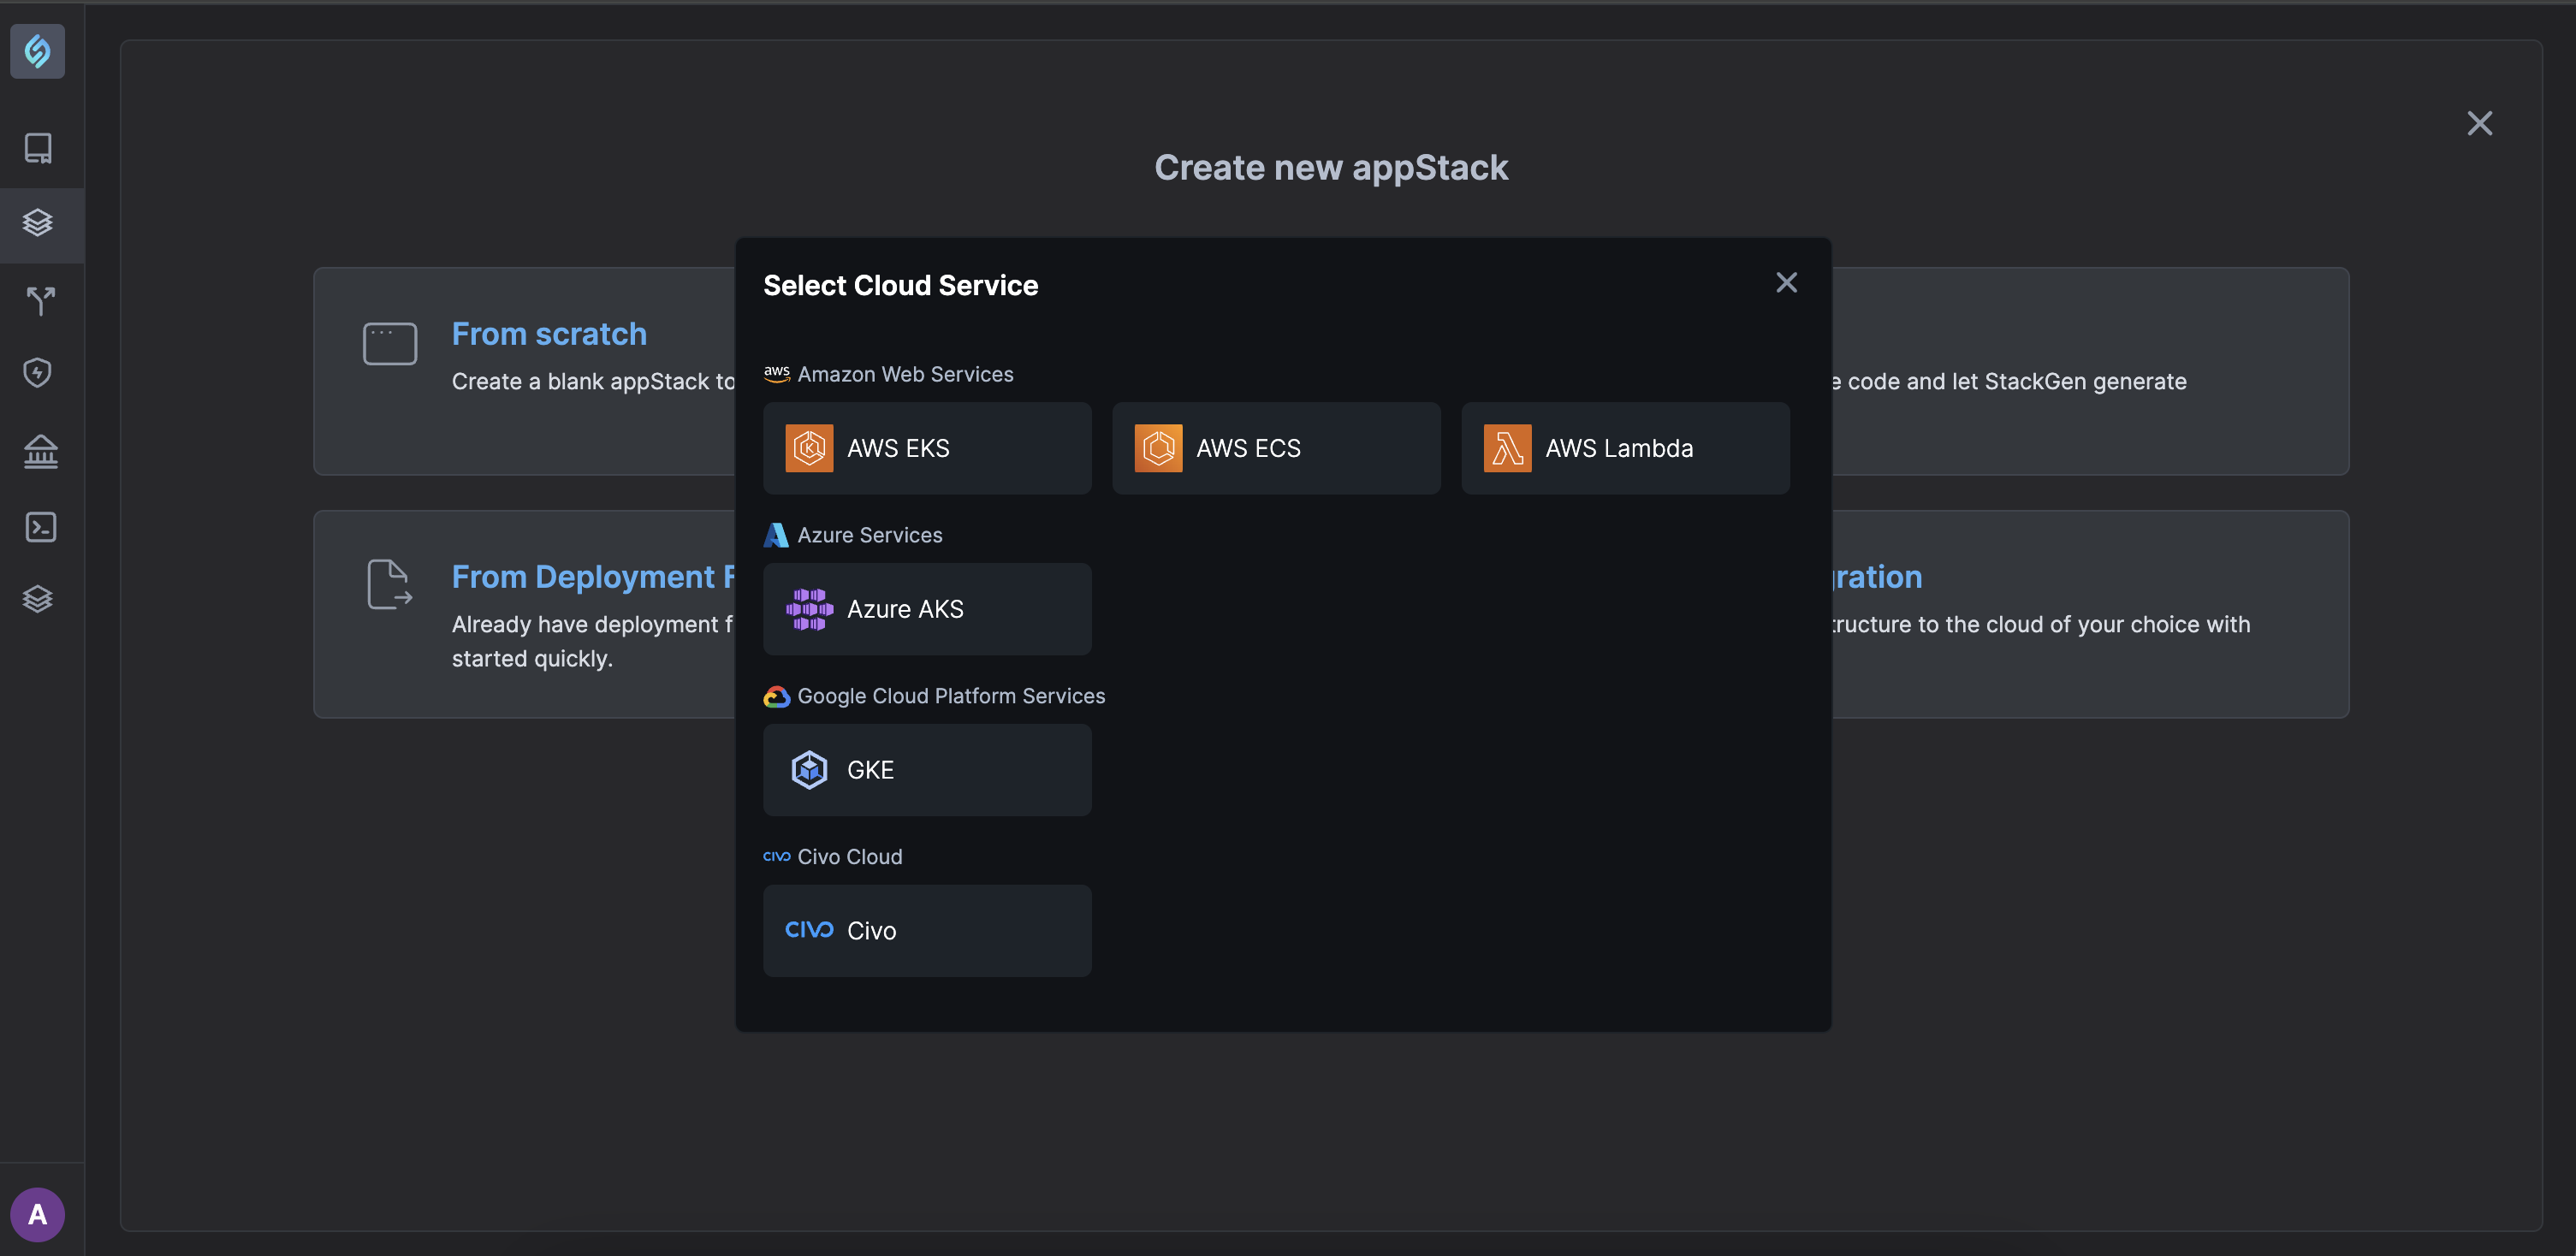Select the highlighted appStacks layers icon in sidebar
The width and height of the screenshot is (2576, 1256).
tap(38, 223)
